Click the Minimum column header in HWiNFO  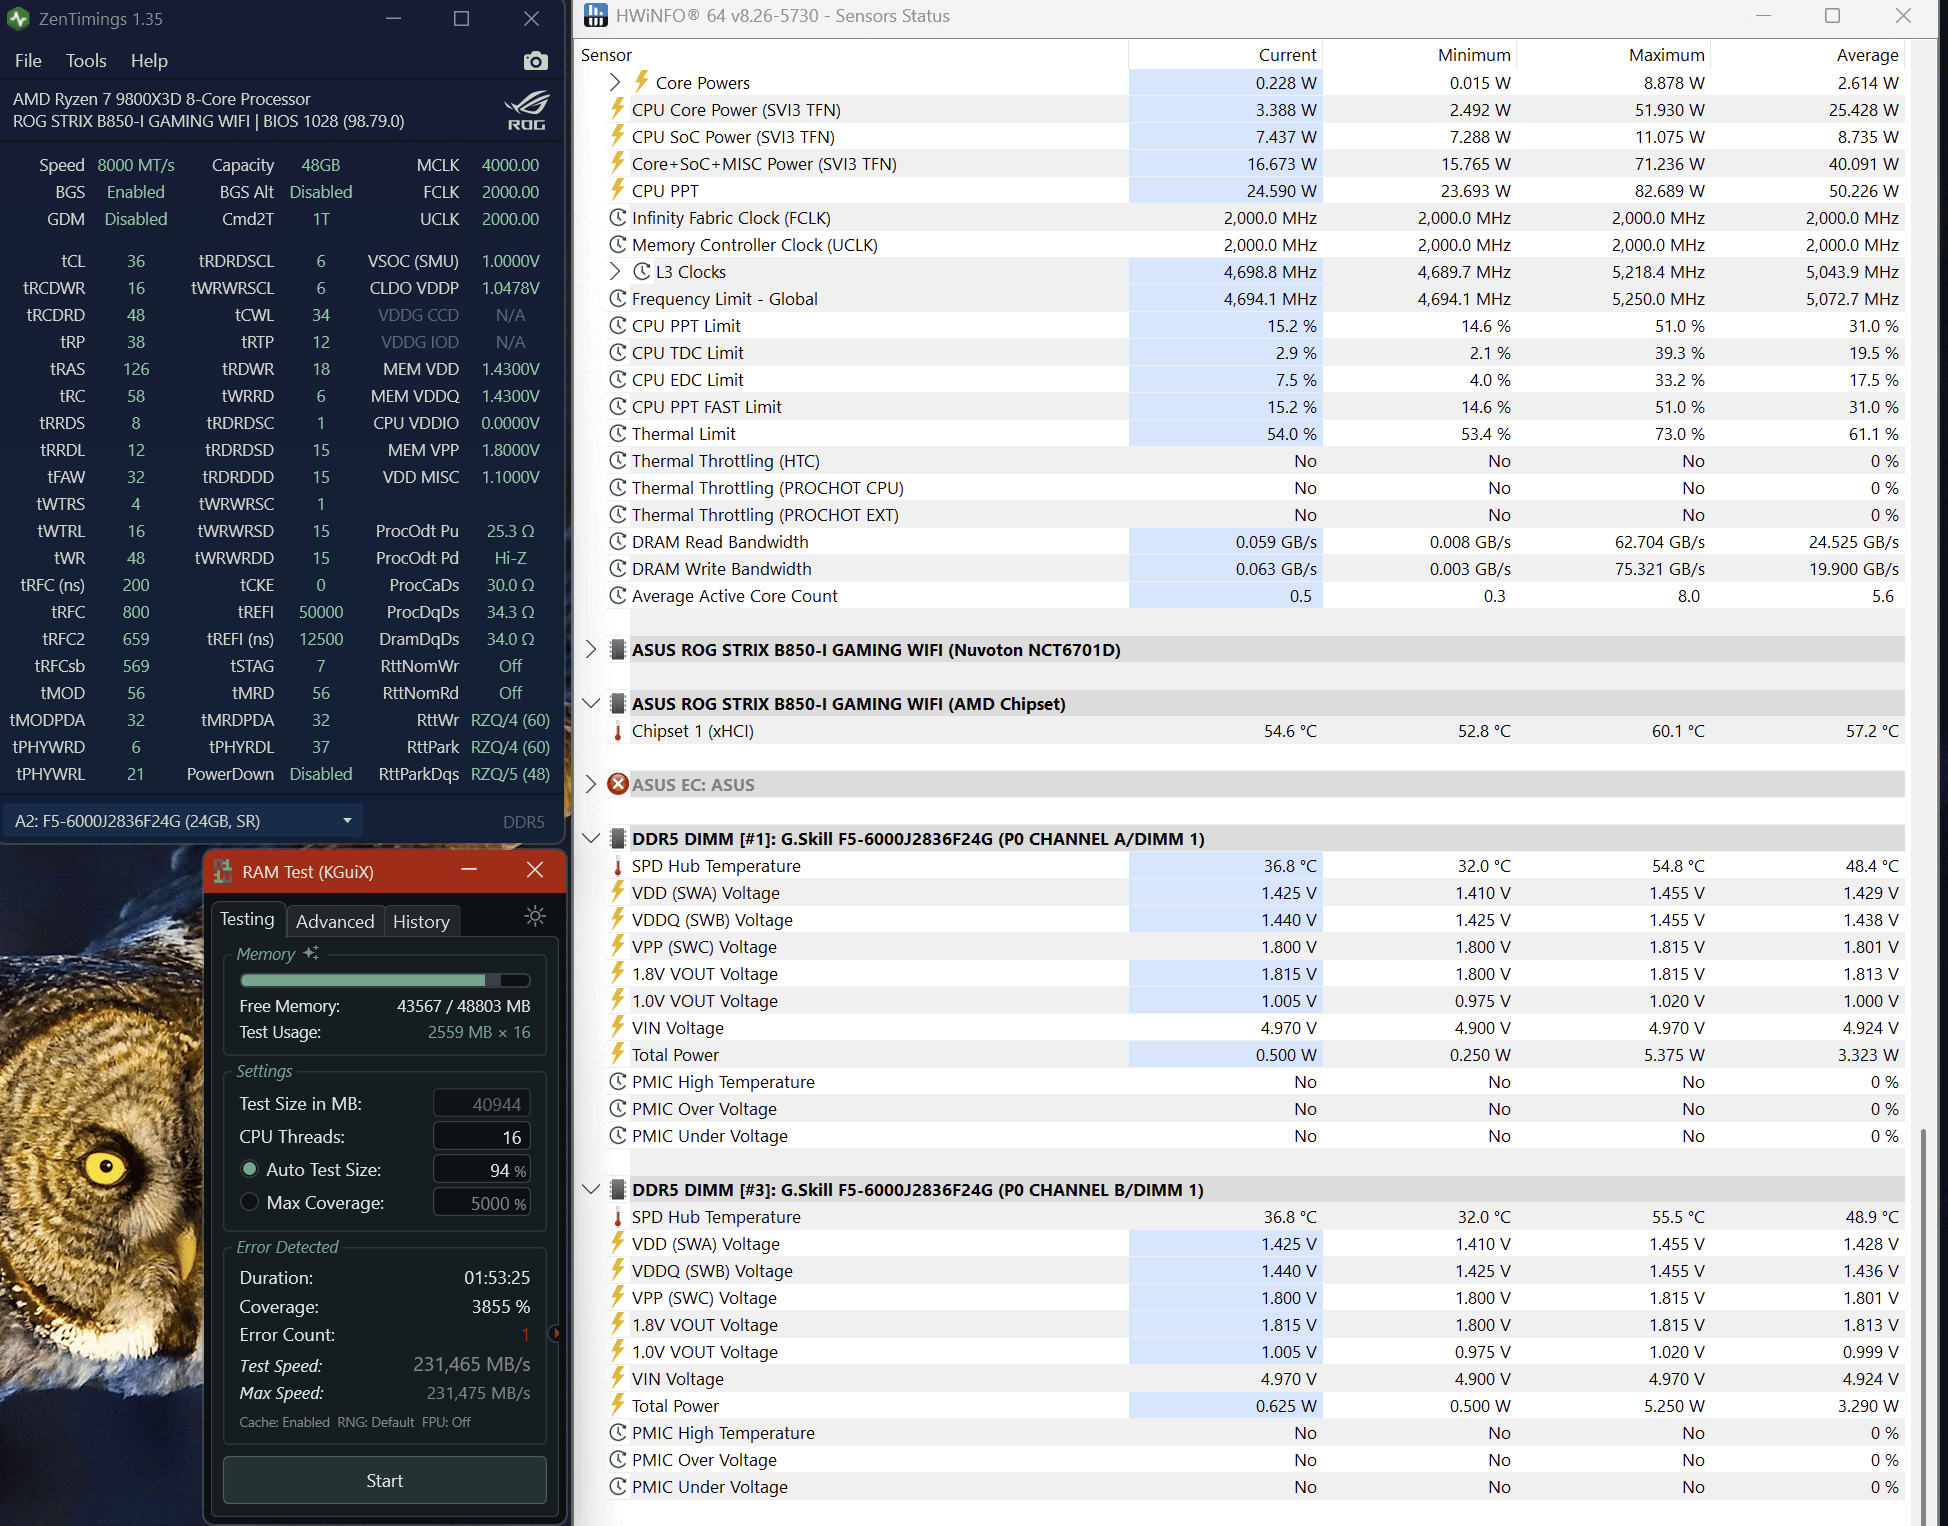tap(1420, 55)
